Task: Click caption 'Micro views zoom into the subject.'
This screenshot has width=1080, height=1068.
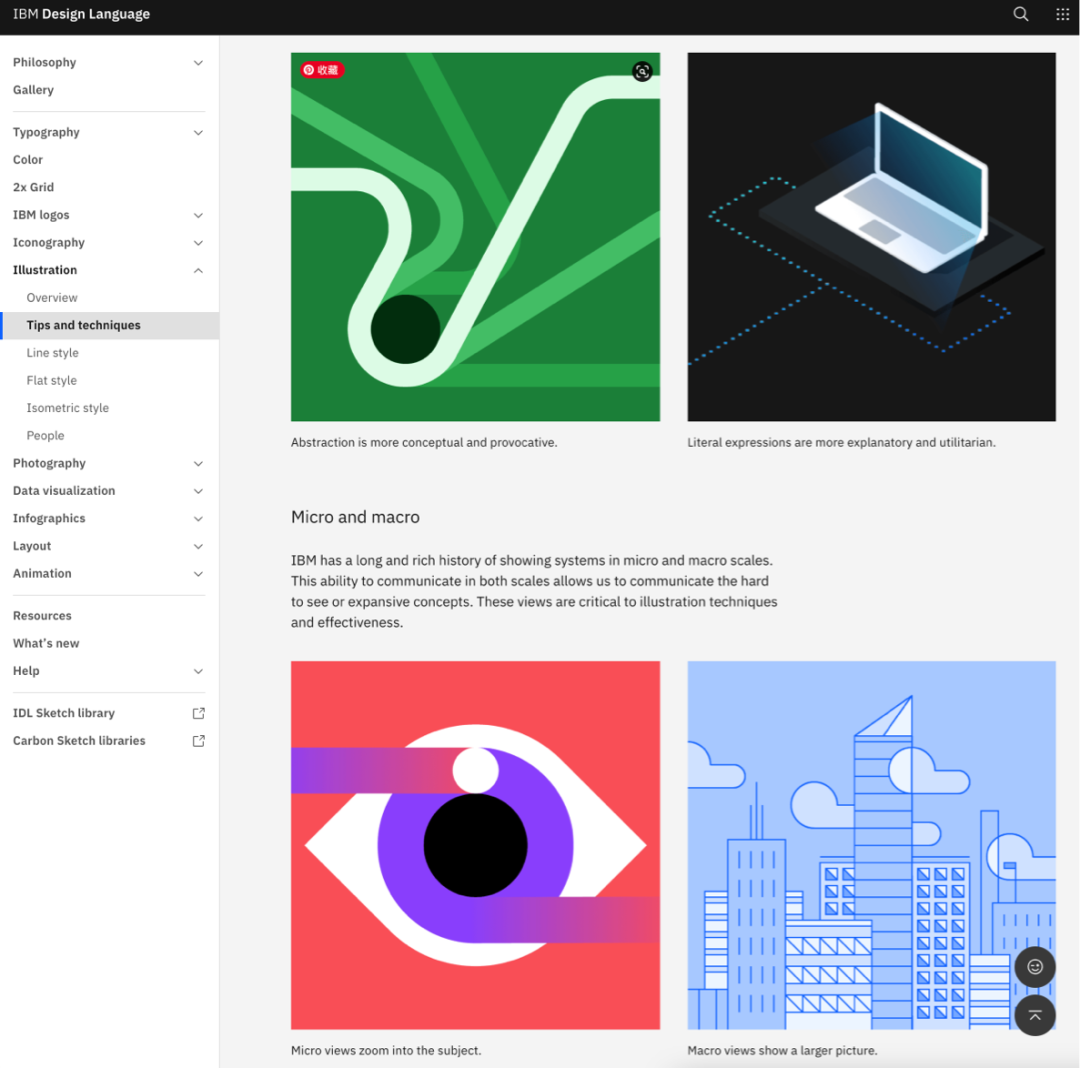Action: pos(386,1050)
